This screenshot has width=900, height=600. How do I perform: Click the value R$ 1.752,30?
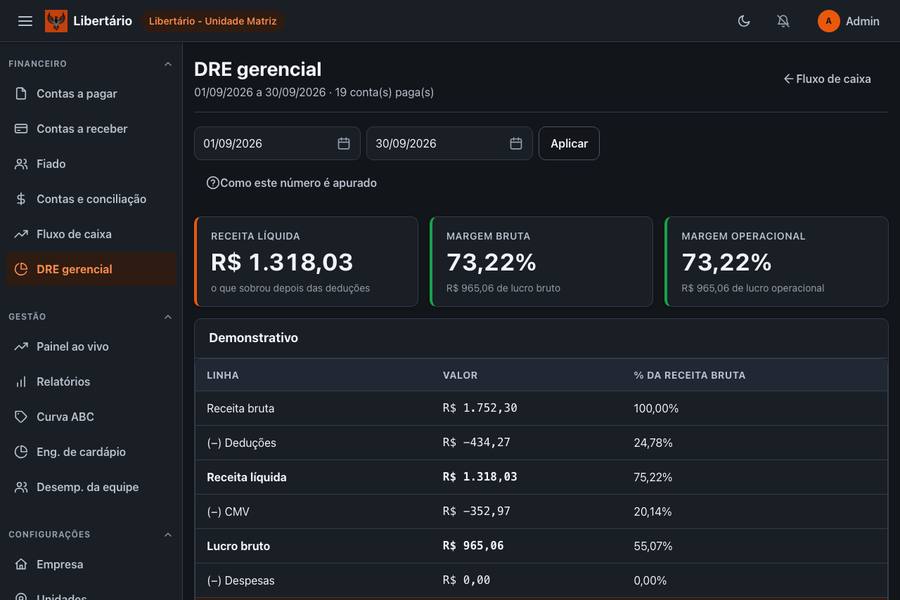point(480,408)
